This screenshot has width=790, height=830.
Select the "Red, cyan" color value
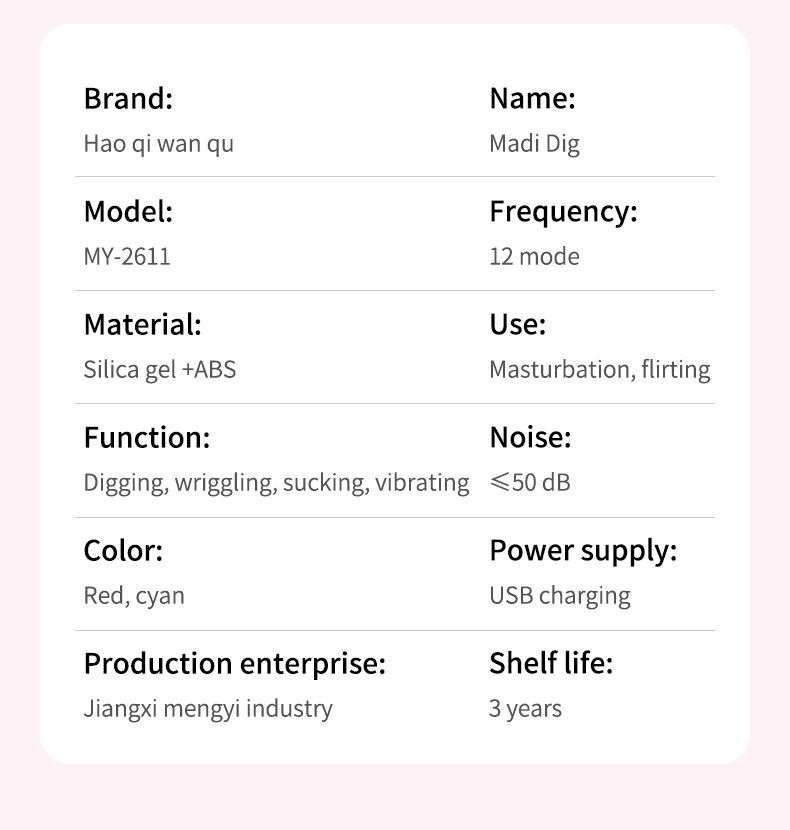coord(134,596)
